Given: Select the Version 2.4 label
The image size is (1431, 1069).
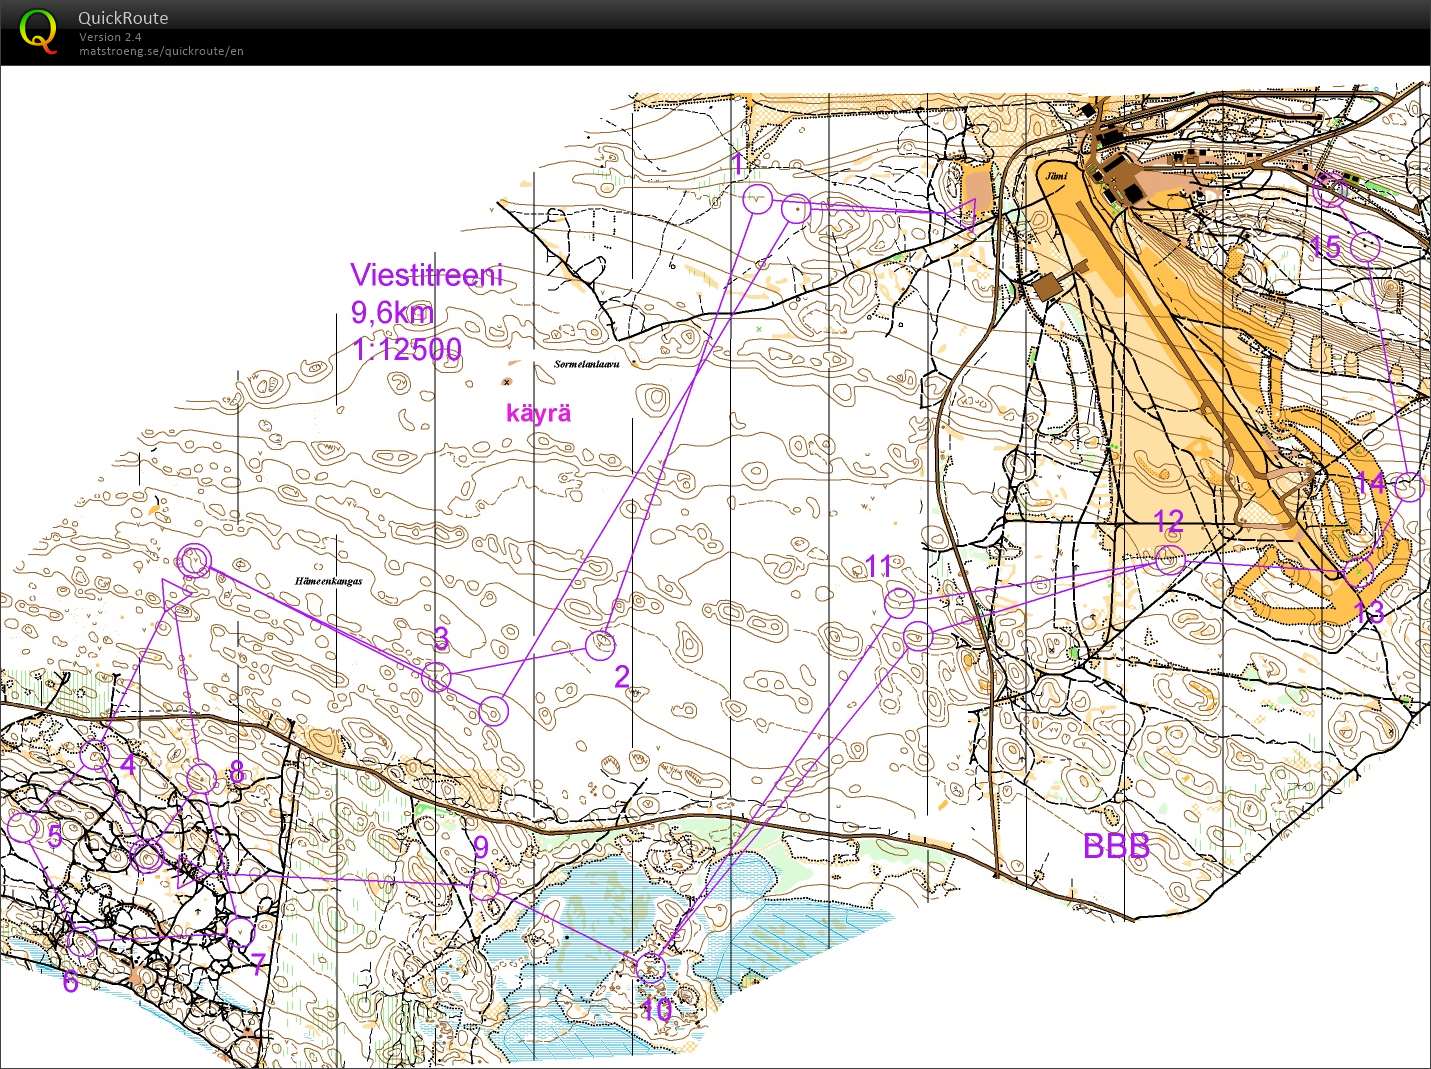Looking at the screenshot, I should tap(110, 37).
